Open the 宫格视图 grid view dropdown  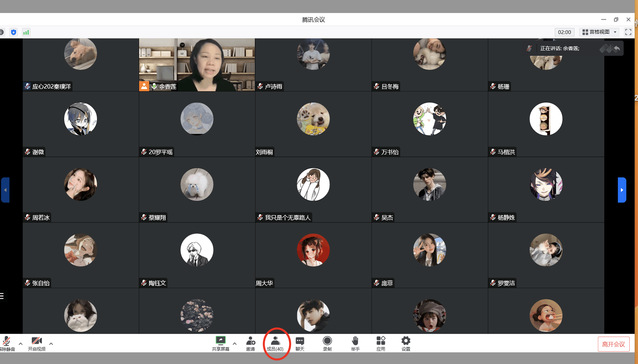tap(599, 32)
